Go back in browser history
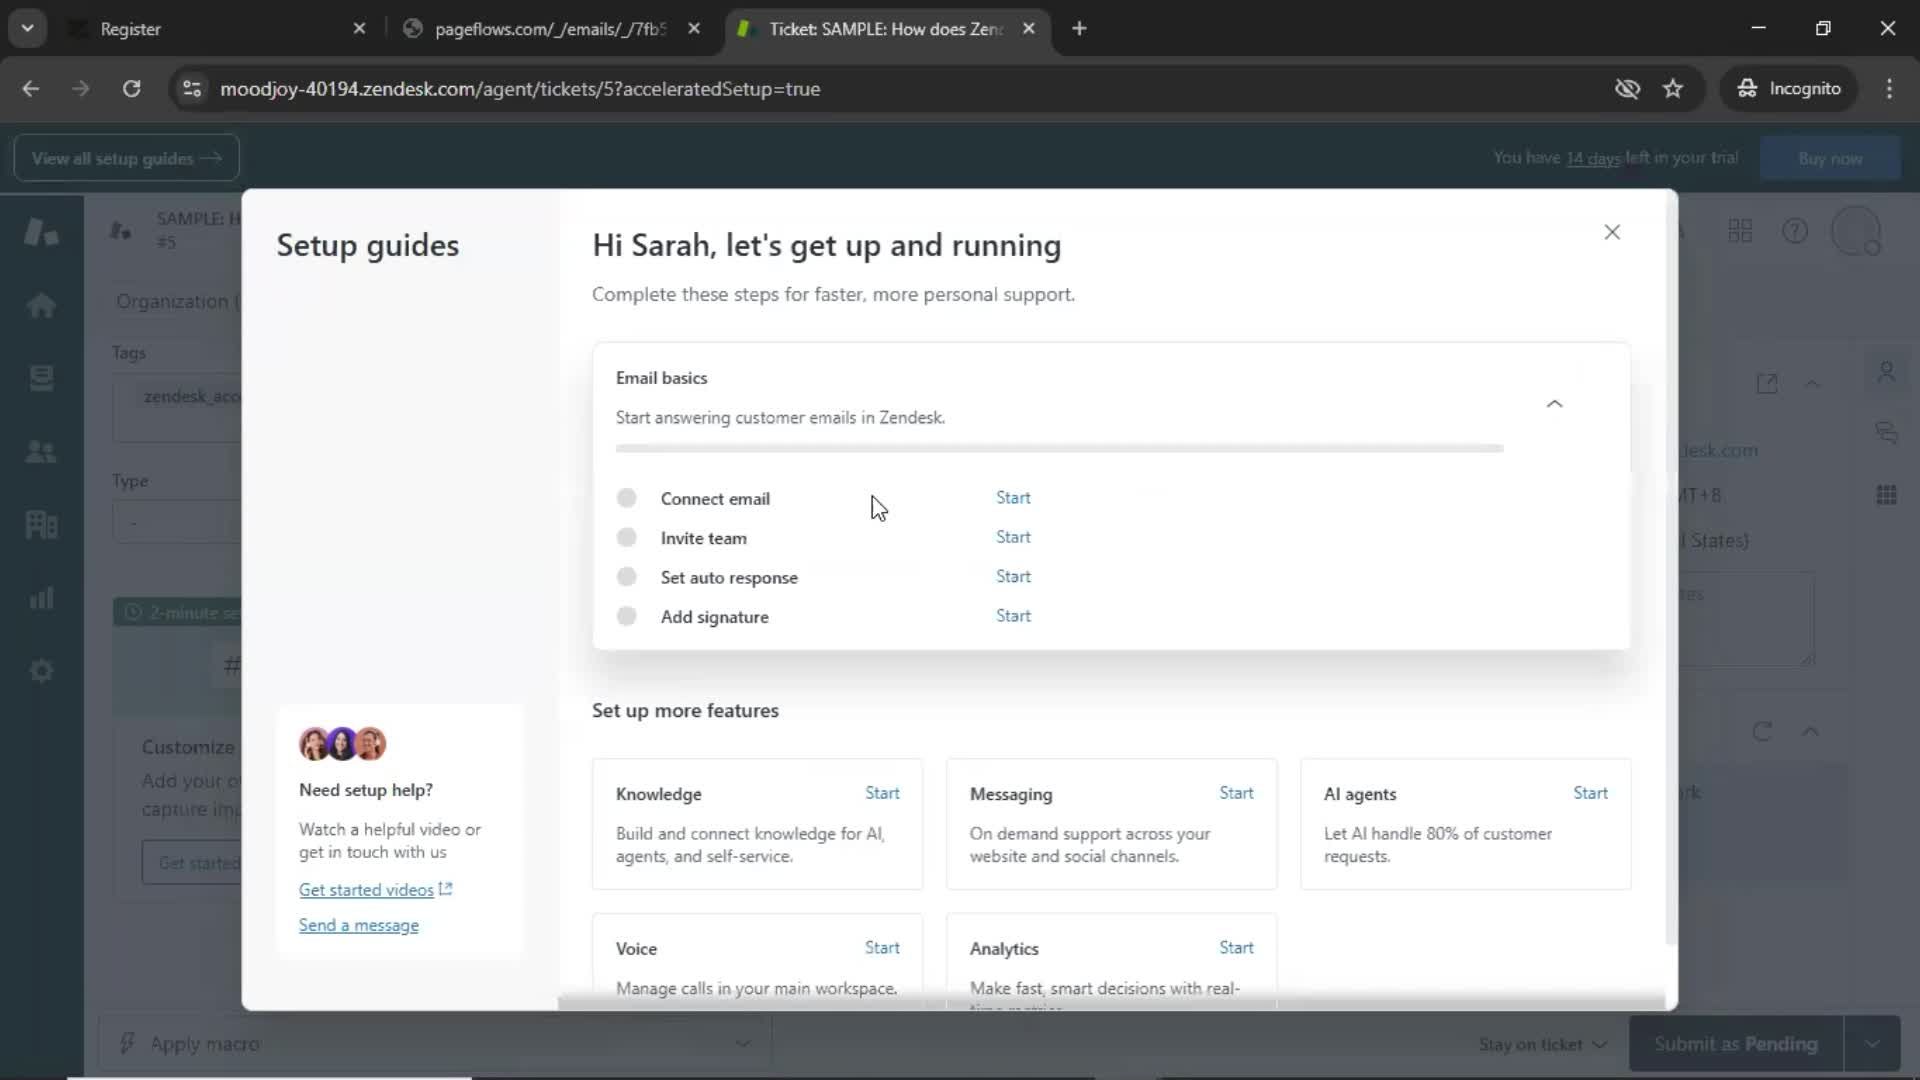Viewport: 1920px width, 1080px height. click(31, 89)
